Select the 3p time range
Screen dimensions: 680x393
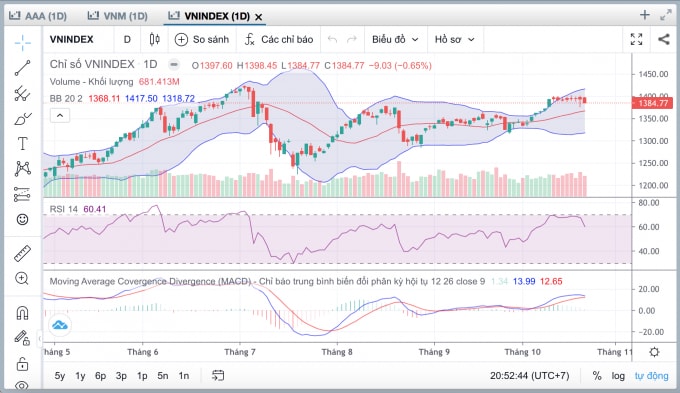[x=121, y=376]
